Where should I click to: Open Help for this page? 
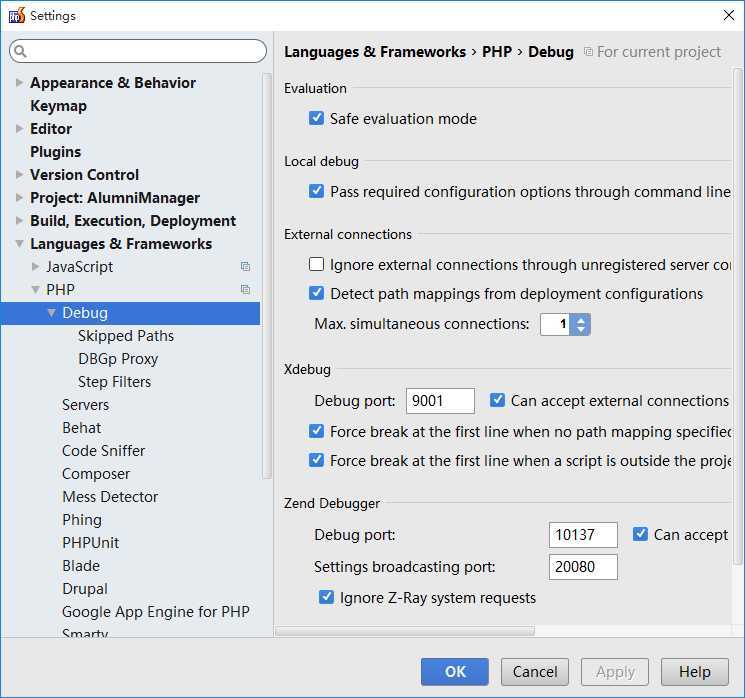[695, 671]
